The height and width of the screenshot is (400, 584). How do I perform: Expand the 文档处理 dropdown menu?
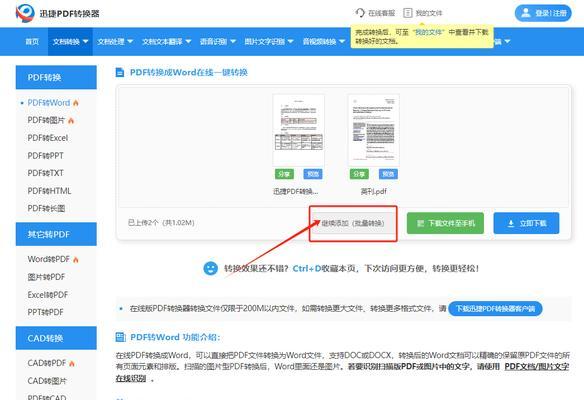click(115, 41)
